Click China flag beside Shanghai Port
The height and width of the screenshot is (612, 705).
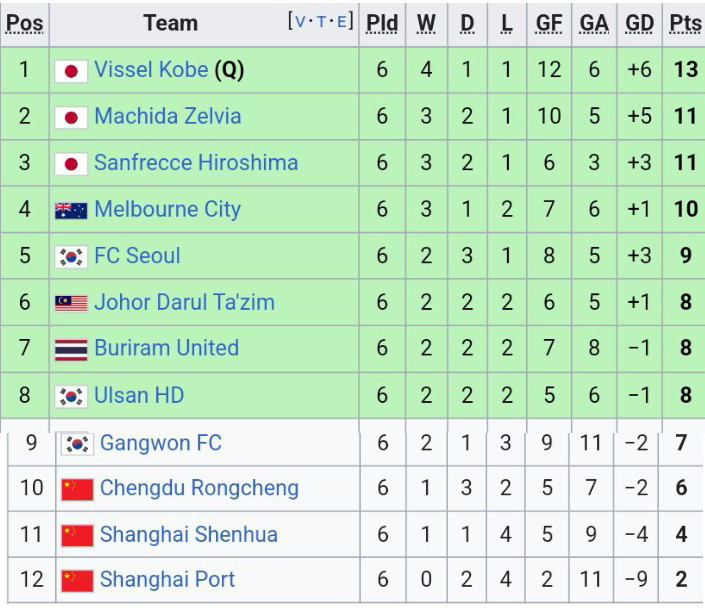(77, 581)
